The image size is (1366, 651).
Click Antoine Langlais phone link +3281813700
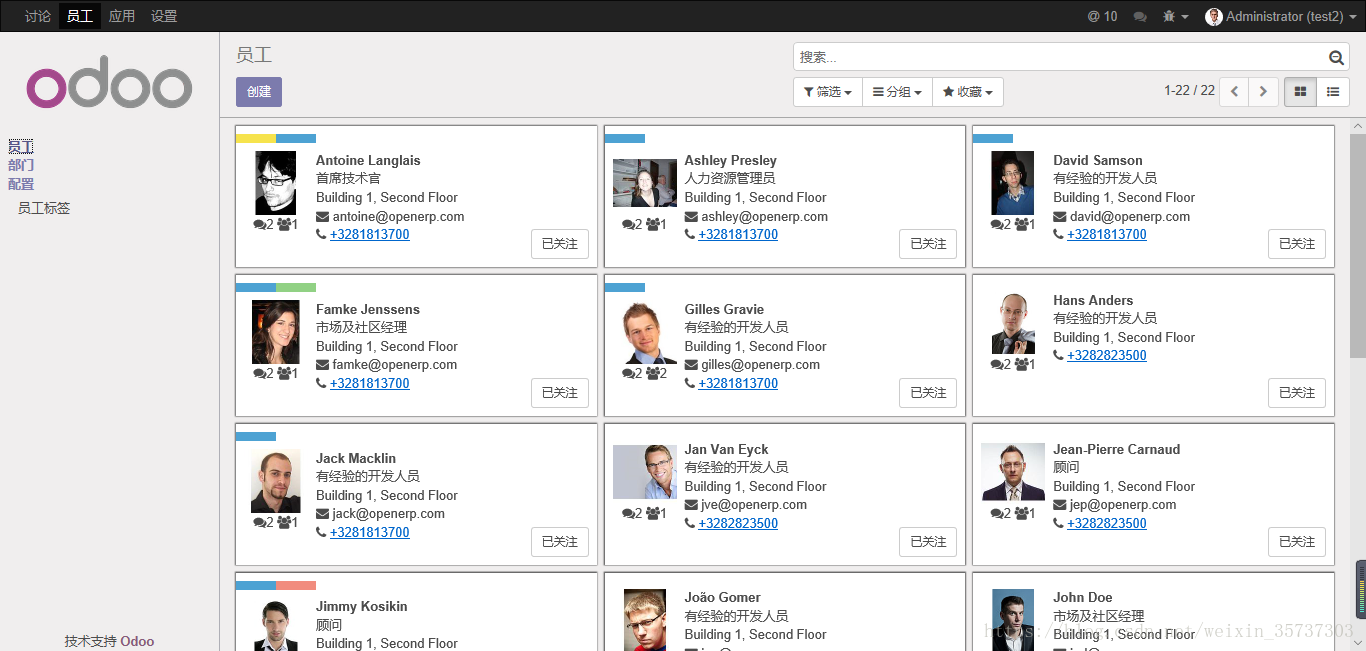370,235
